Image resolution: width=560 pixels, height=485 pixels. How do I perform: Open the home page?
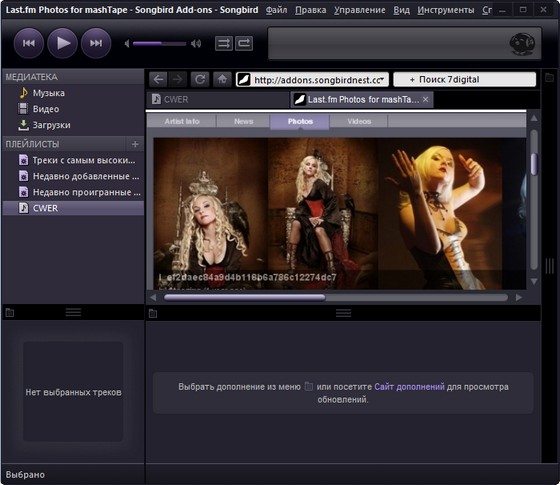click(x=222, y=79)
